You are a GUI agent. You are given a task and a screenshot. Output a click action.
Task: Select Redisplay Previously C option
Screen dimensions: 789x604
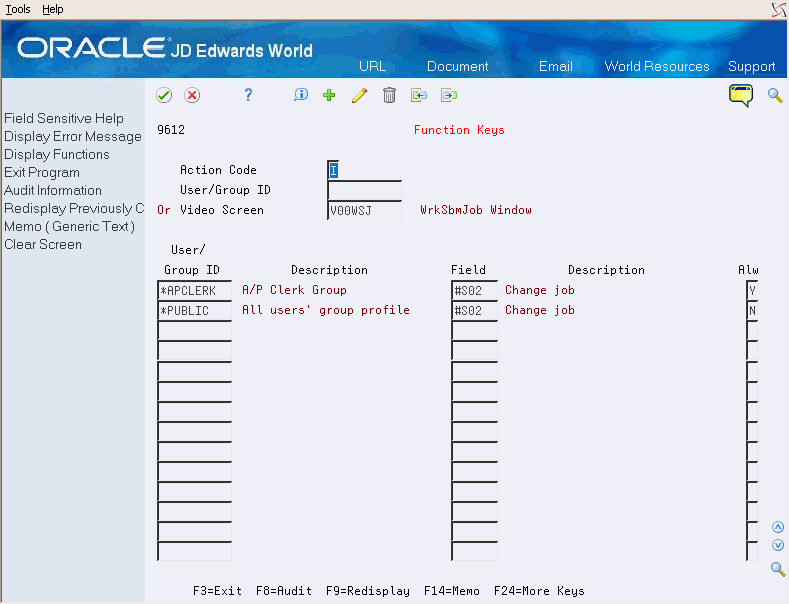(74, 208)
